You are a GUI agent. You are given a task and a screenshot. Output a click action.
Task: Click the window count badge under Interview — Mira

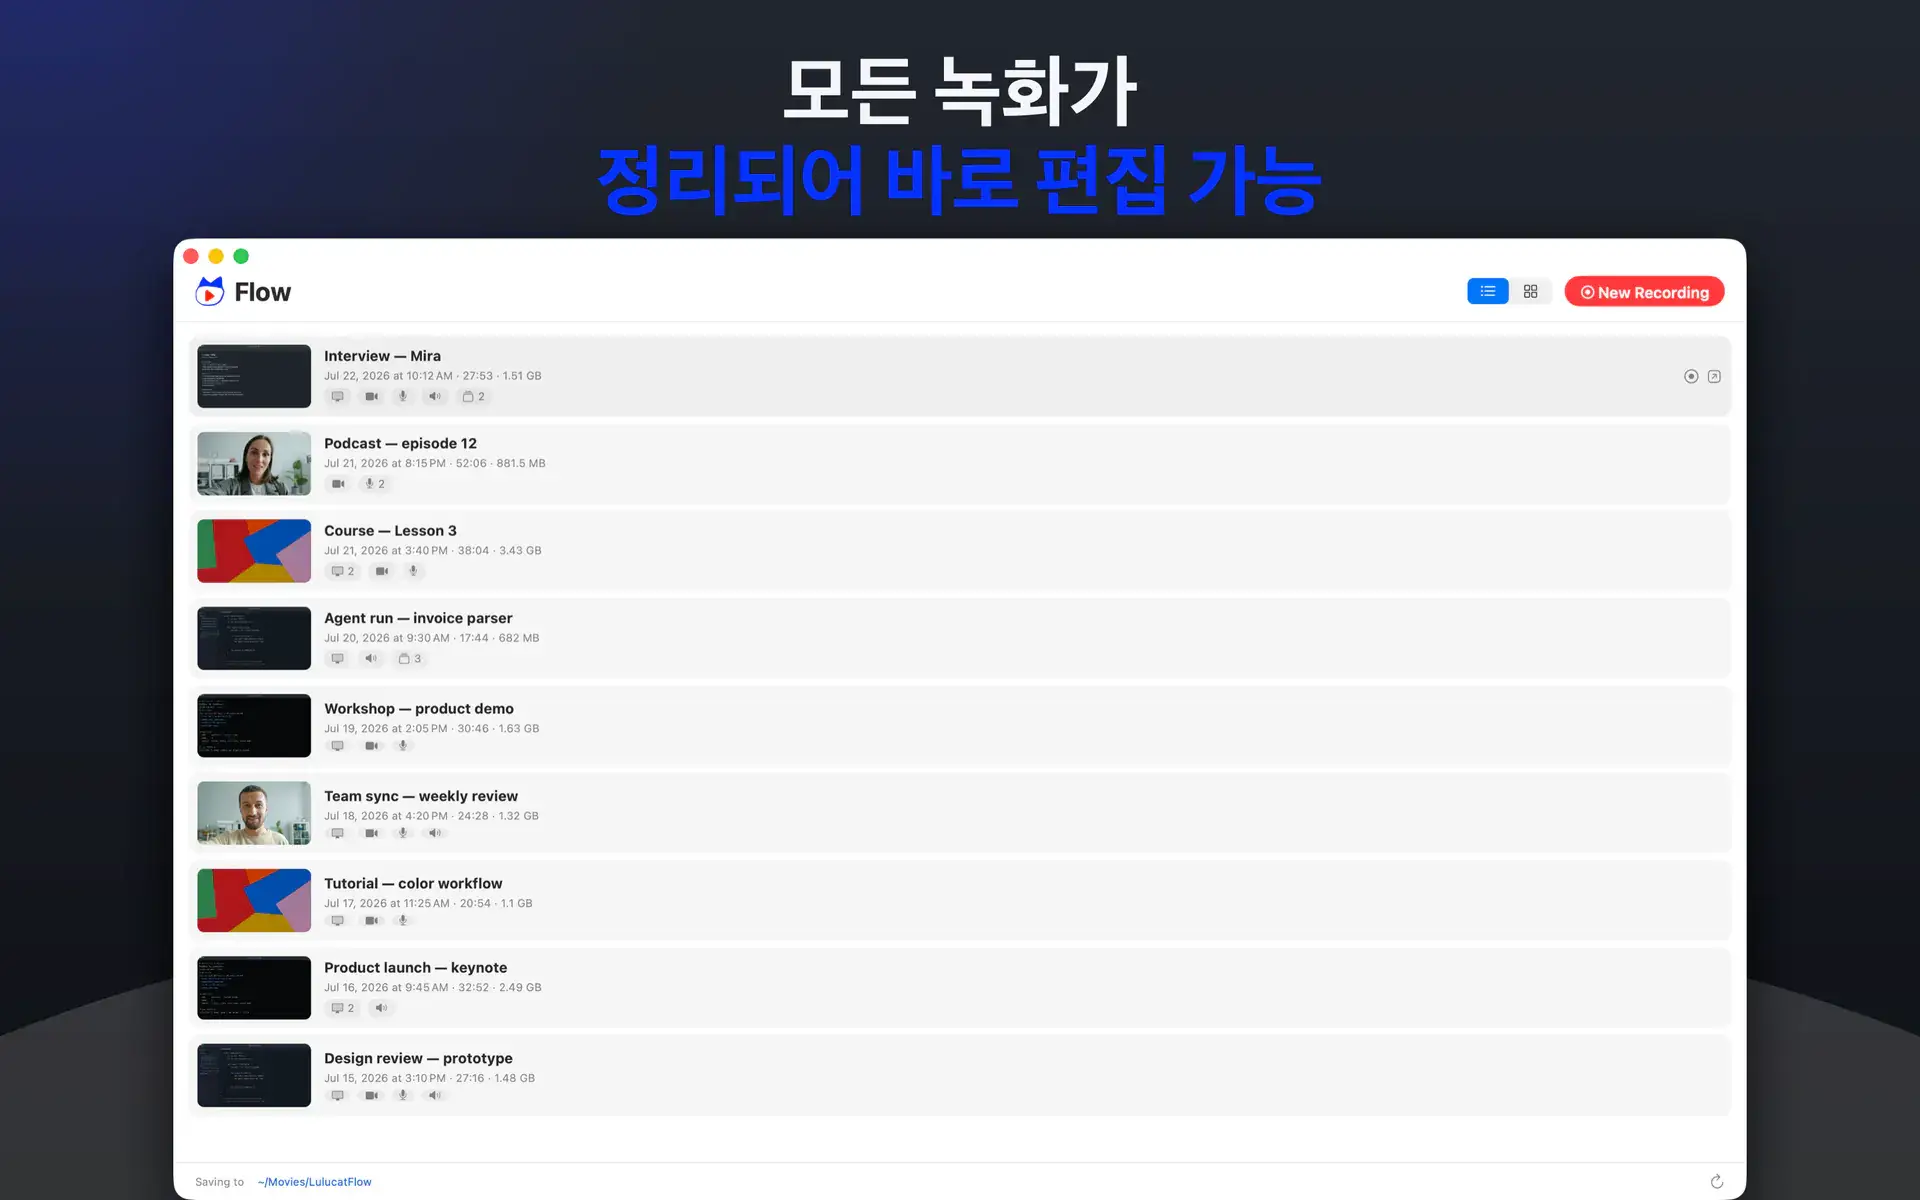(474, 397)
